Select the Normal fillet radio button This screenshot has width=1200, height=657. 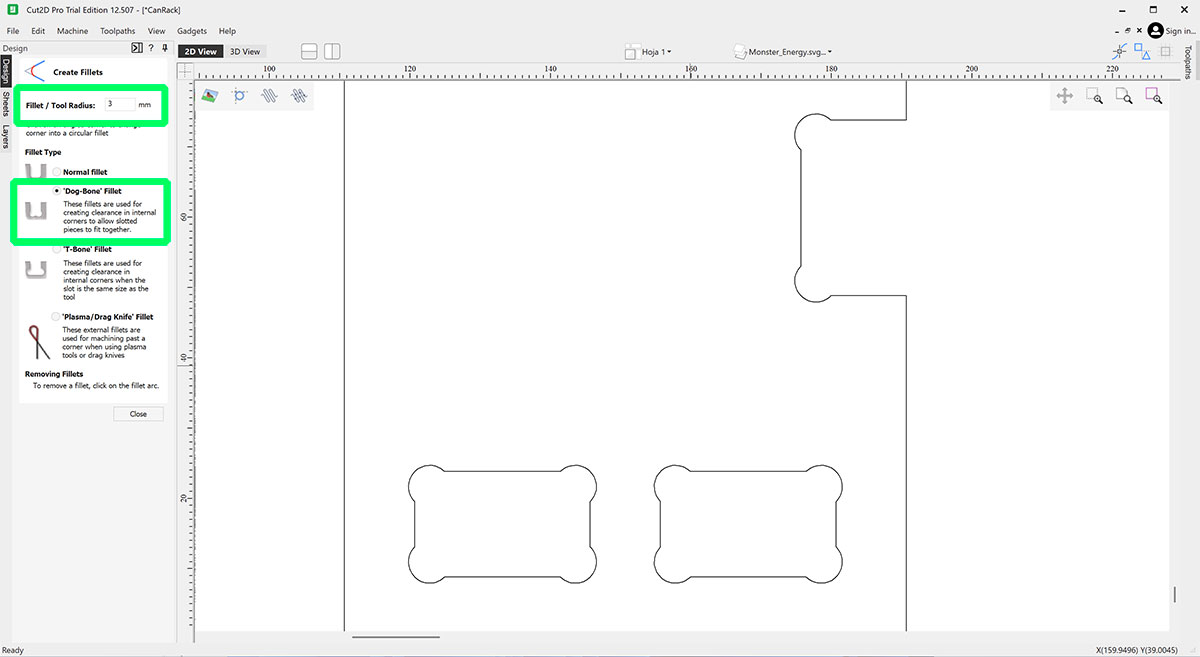pyautogui.click(x=56, y=172)
